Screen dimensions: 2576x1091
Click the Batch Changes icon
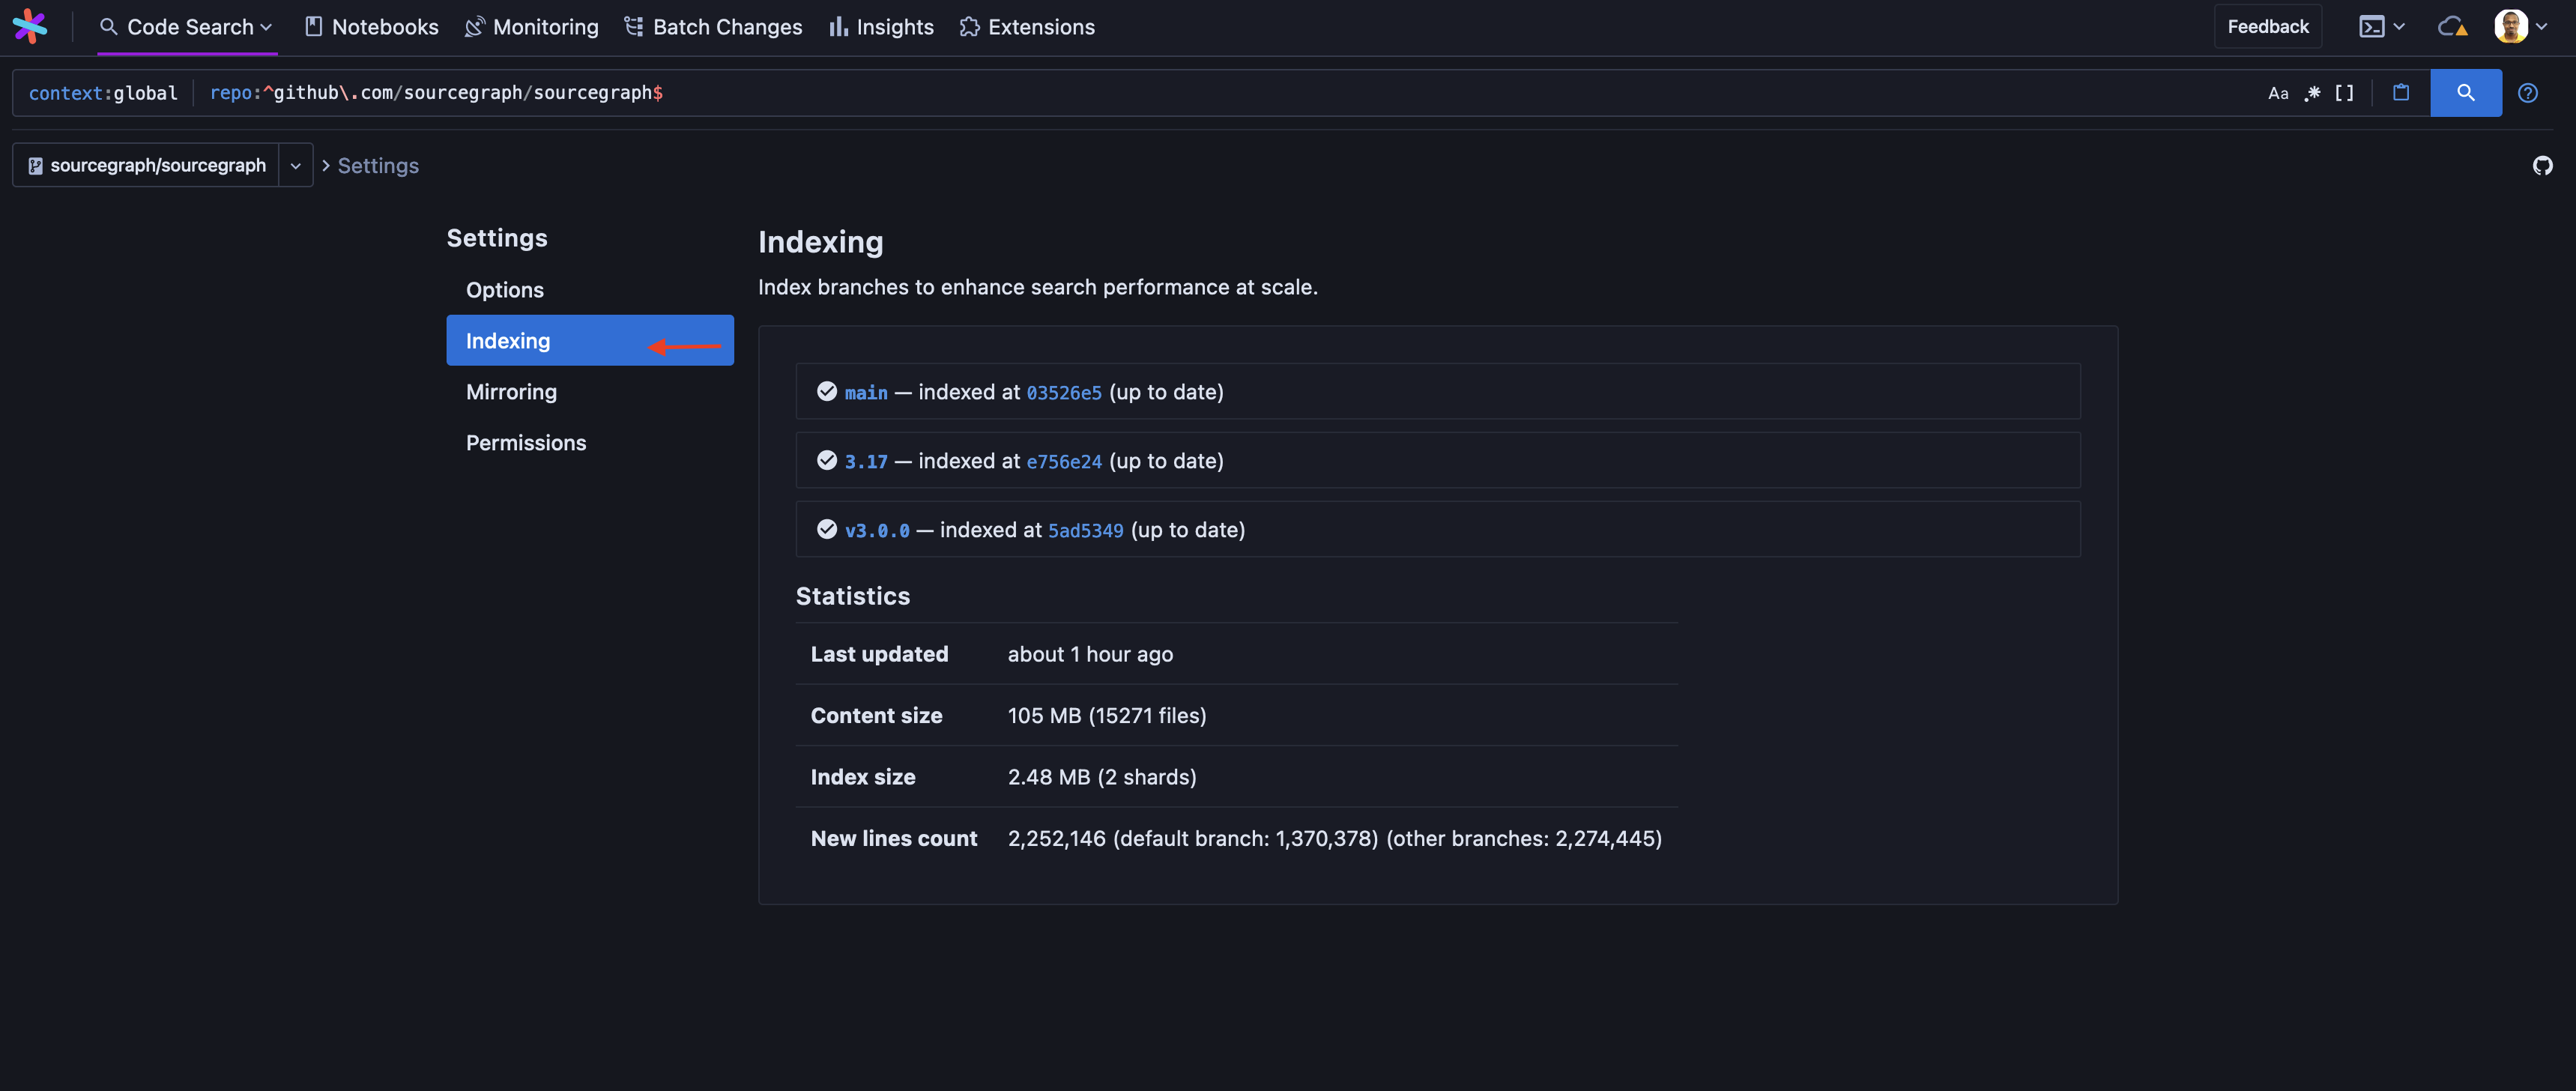634,27
